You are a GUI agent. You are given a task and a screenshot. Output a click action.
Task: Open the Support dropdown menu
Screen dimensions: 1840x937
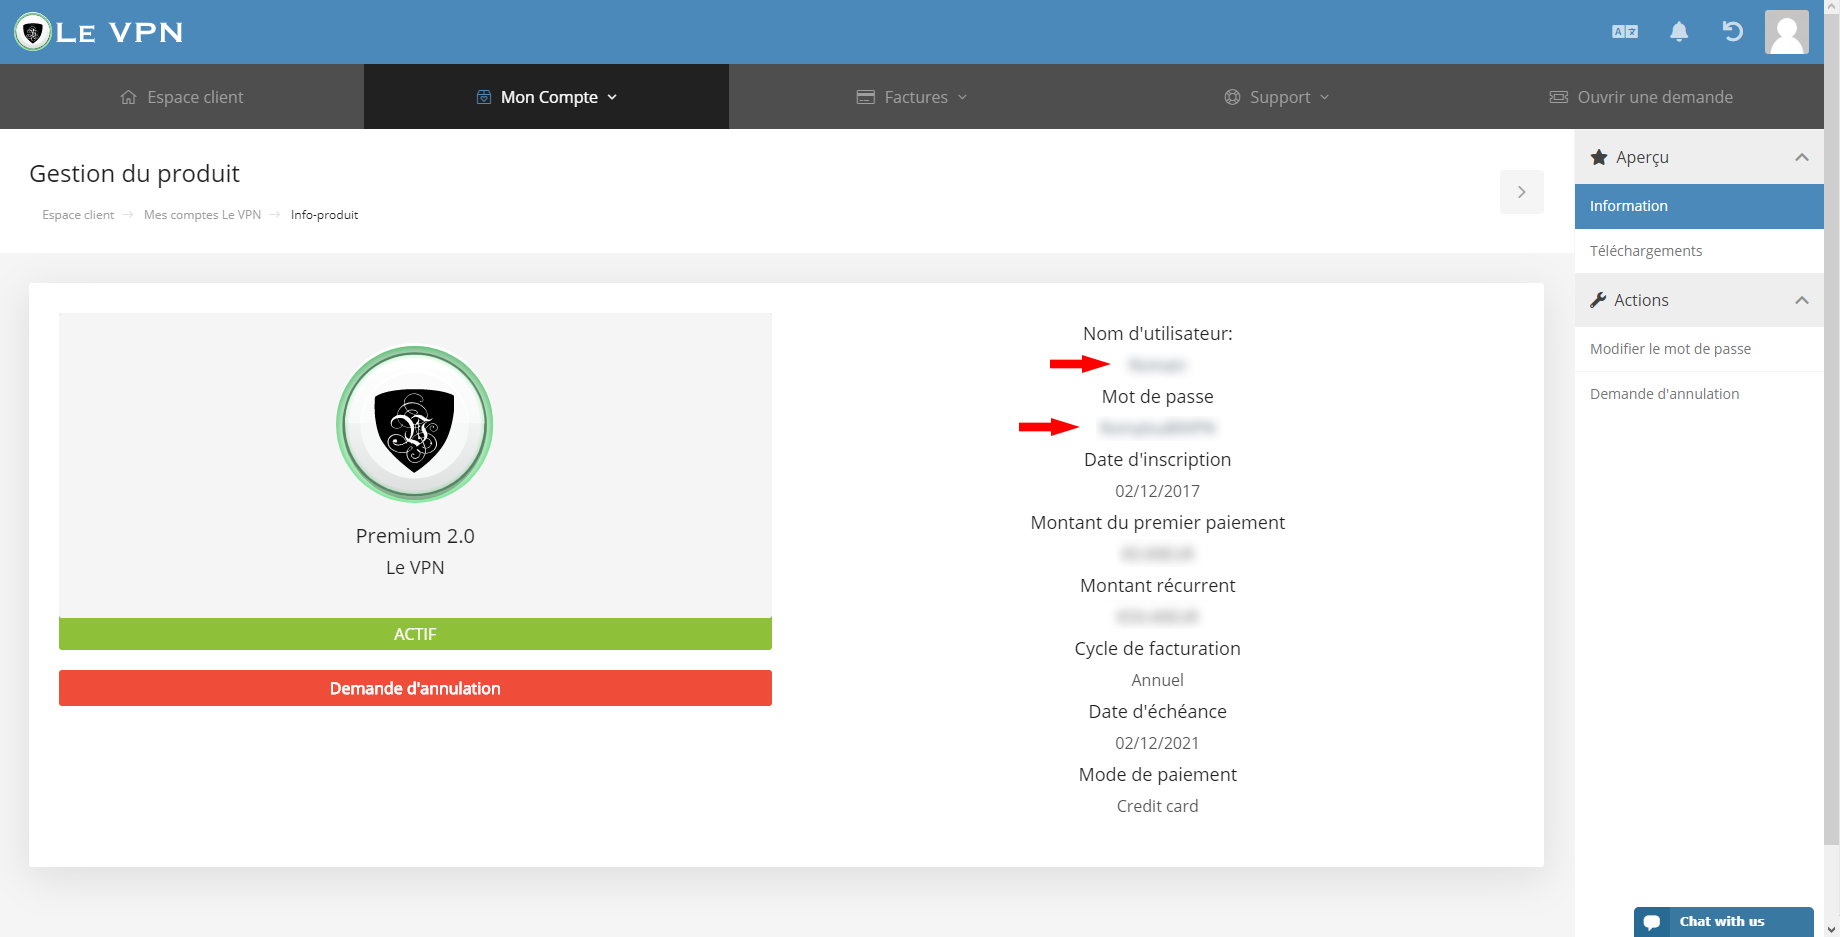click(1277, 97)
